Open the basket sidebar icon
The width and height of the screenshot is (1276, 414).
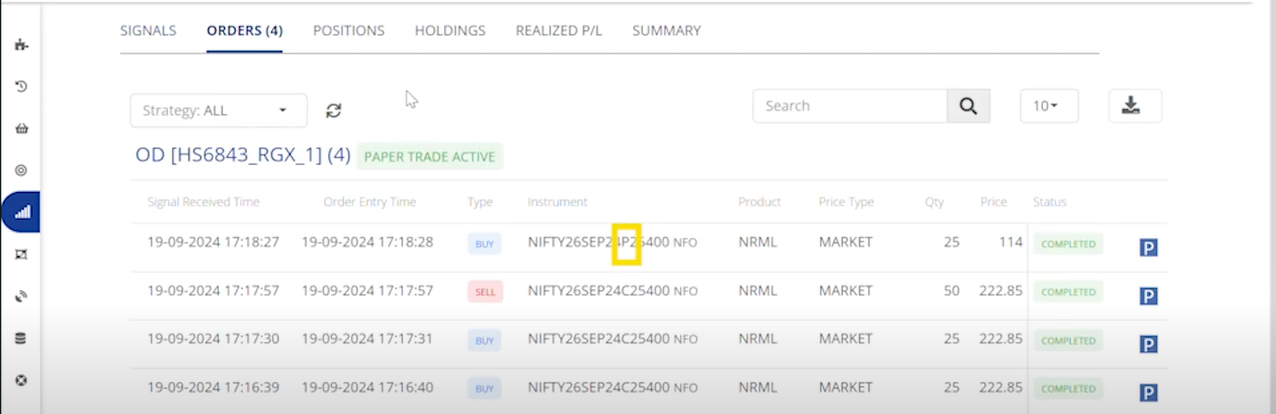(21, 129)
